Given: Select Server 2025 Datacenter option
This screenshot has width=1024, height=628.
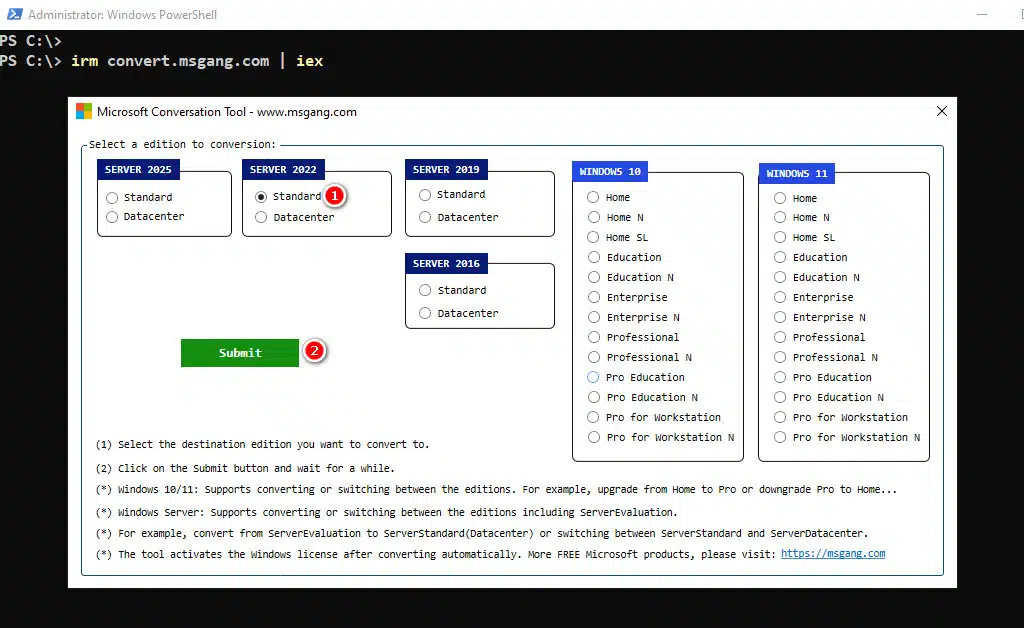Looking at the screenshot, I should click(x=112, y=217).
